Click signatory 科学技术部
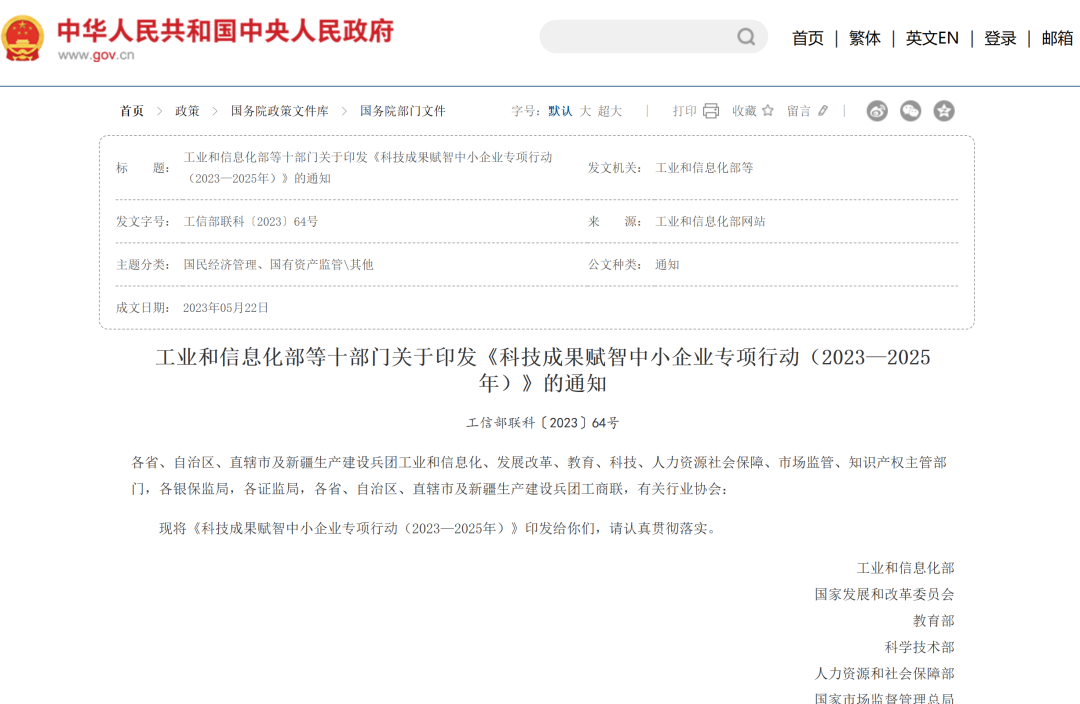The width and height of the screenshot is (1080, 704). coord(920,647)
